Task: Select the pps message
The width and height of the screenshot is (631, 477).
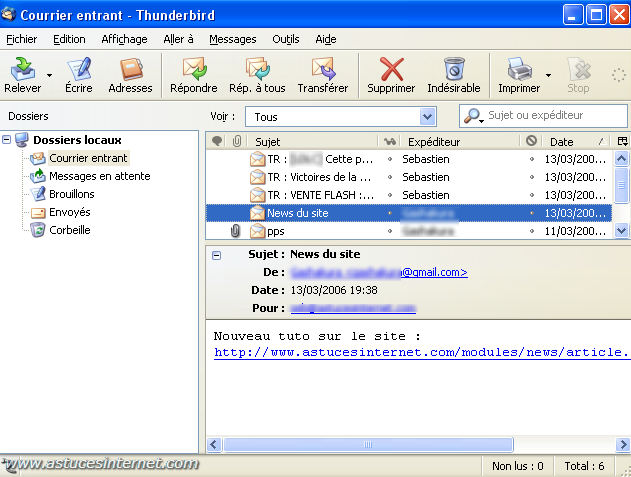Action: pyautogui.click(x=409, y=231)
